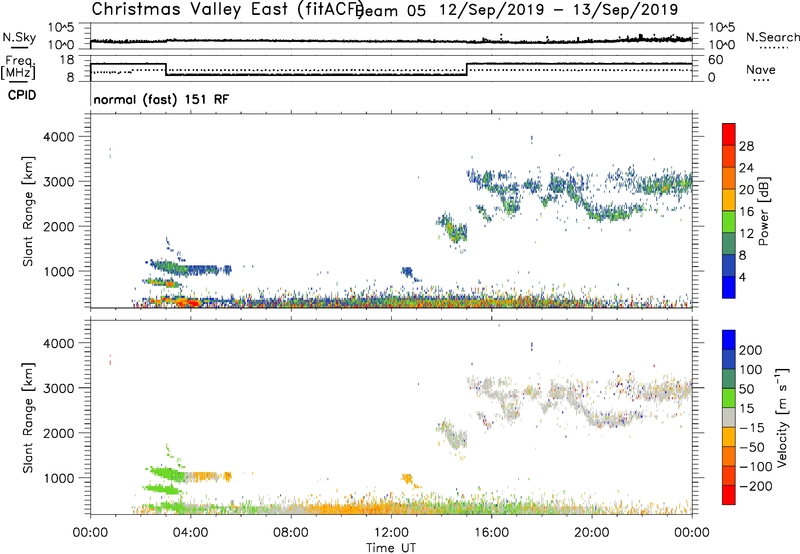Click the '18' frequency axis tick
The width and height of the screenshot is (800, 554).
point(67,60)
